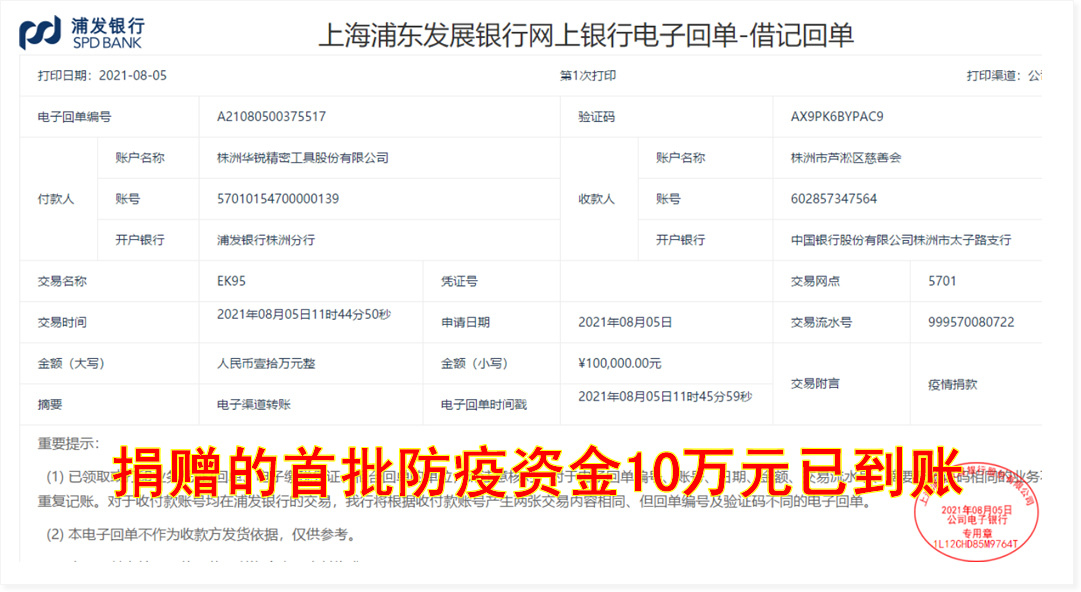Click the 凭证号 label
This screenshot has width=1081, height=592.
click(x=459, y=281)
